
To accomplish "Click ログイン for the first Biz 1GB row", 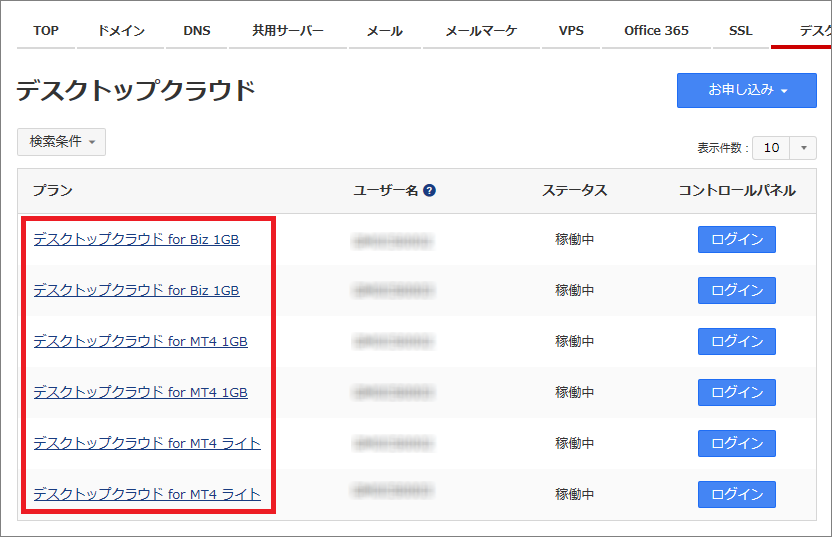I will [x=736, y=239].
